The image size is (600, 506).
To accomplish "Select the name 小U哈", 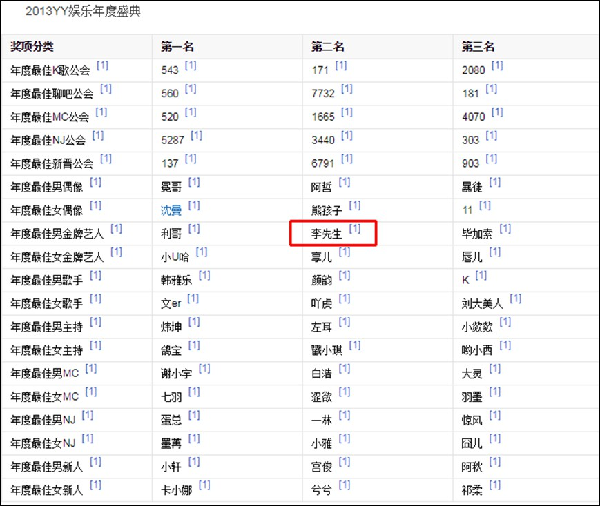I will [x=175, y=257].
